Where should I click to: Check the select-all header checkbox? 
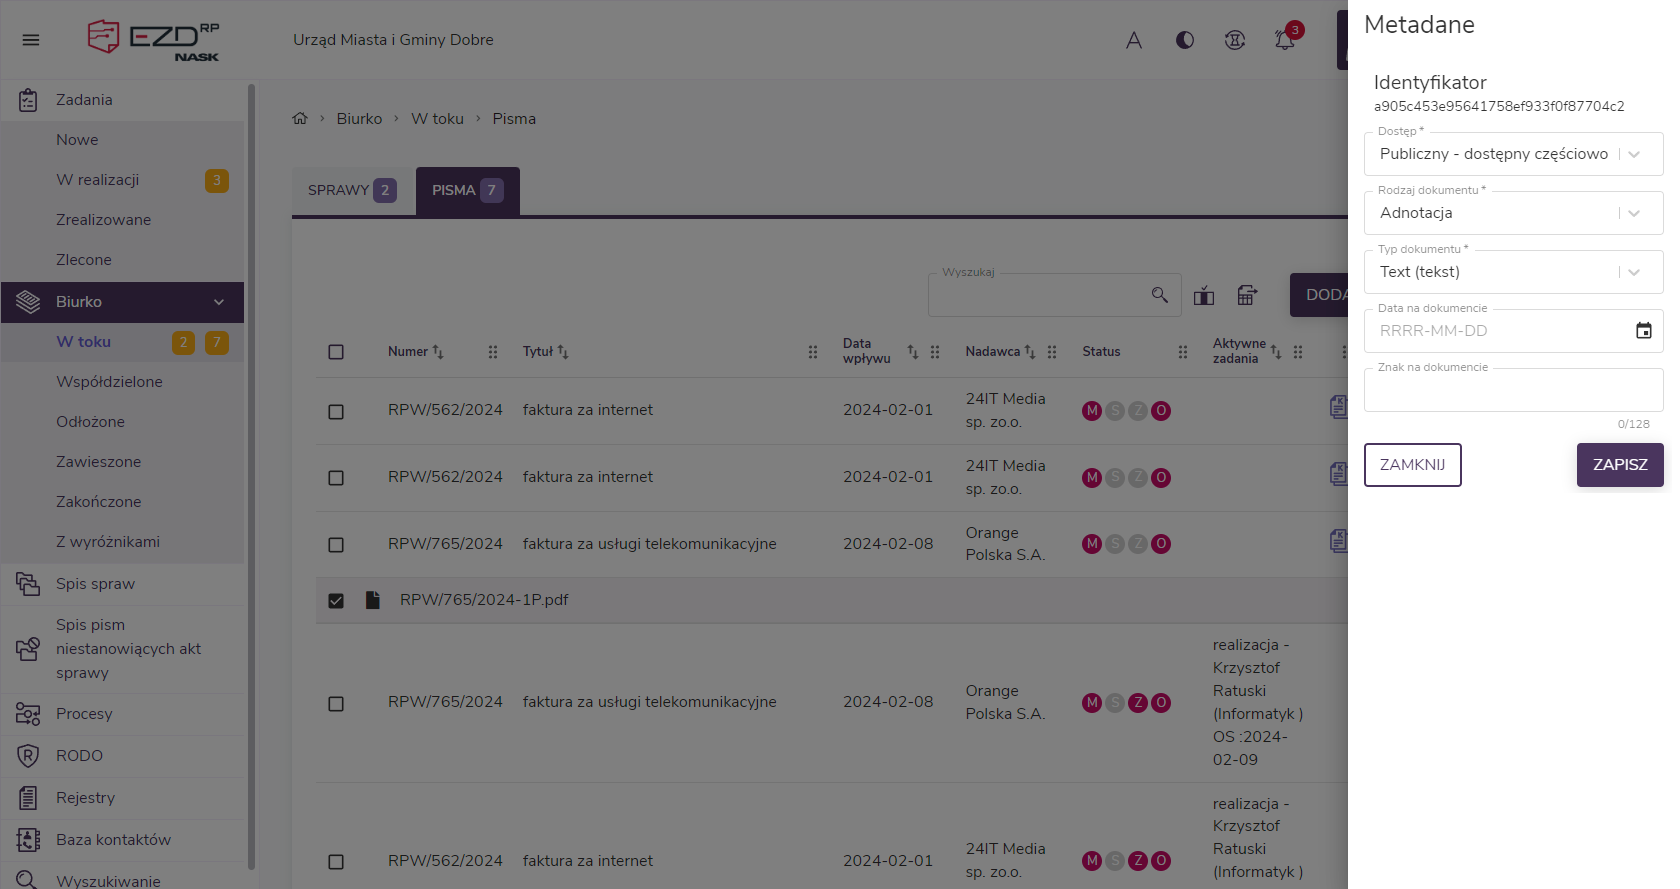336,352
